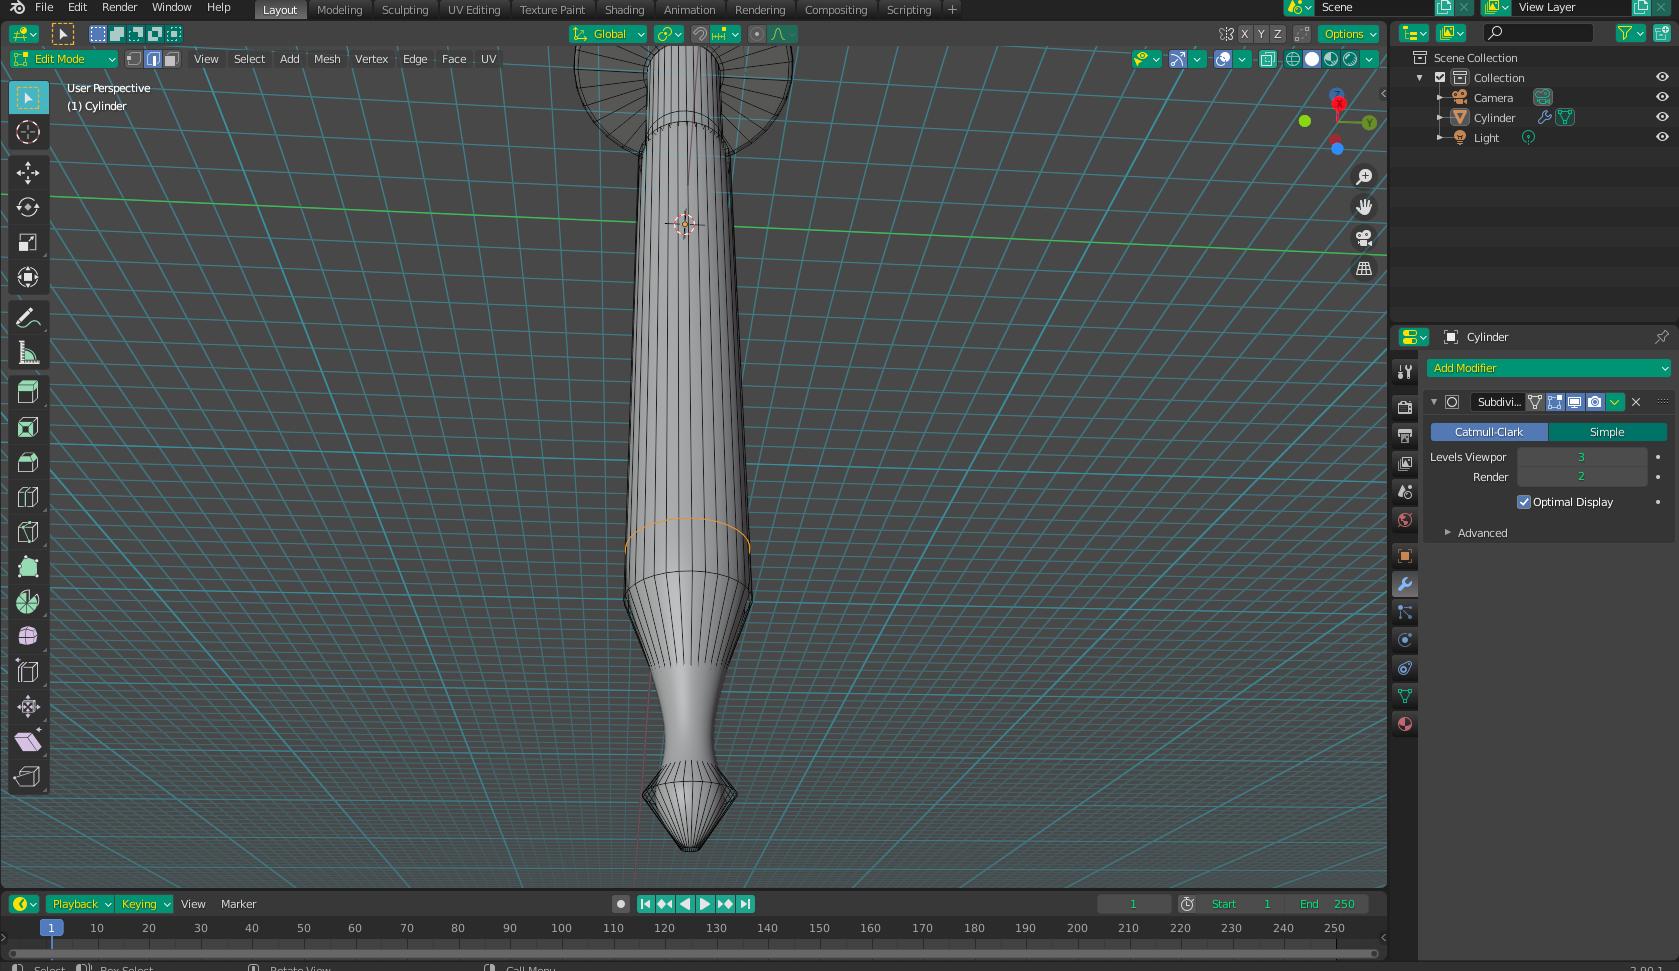This screenshot has height=971, width=1679.
Task: Select the Inset Faces tool
Action: coord(28,427)
